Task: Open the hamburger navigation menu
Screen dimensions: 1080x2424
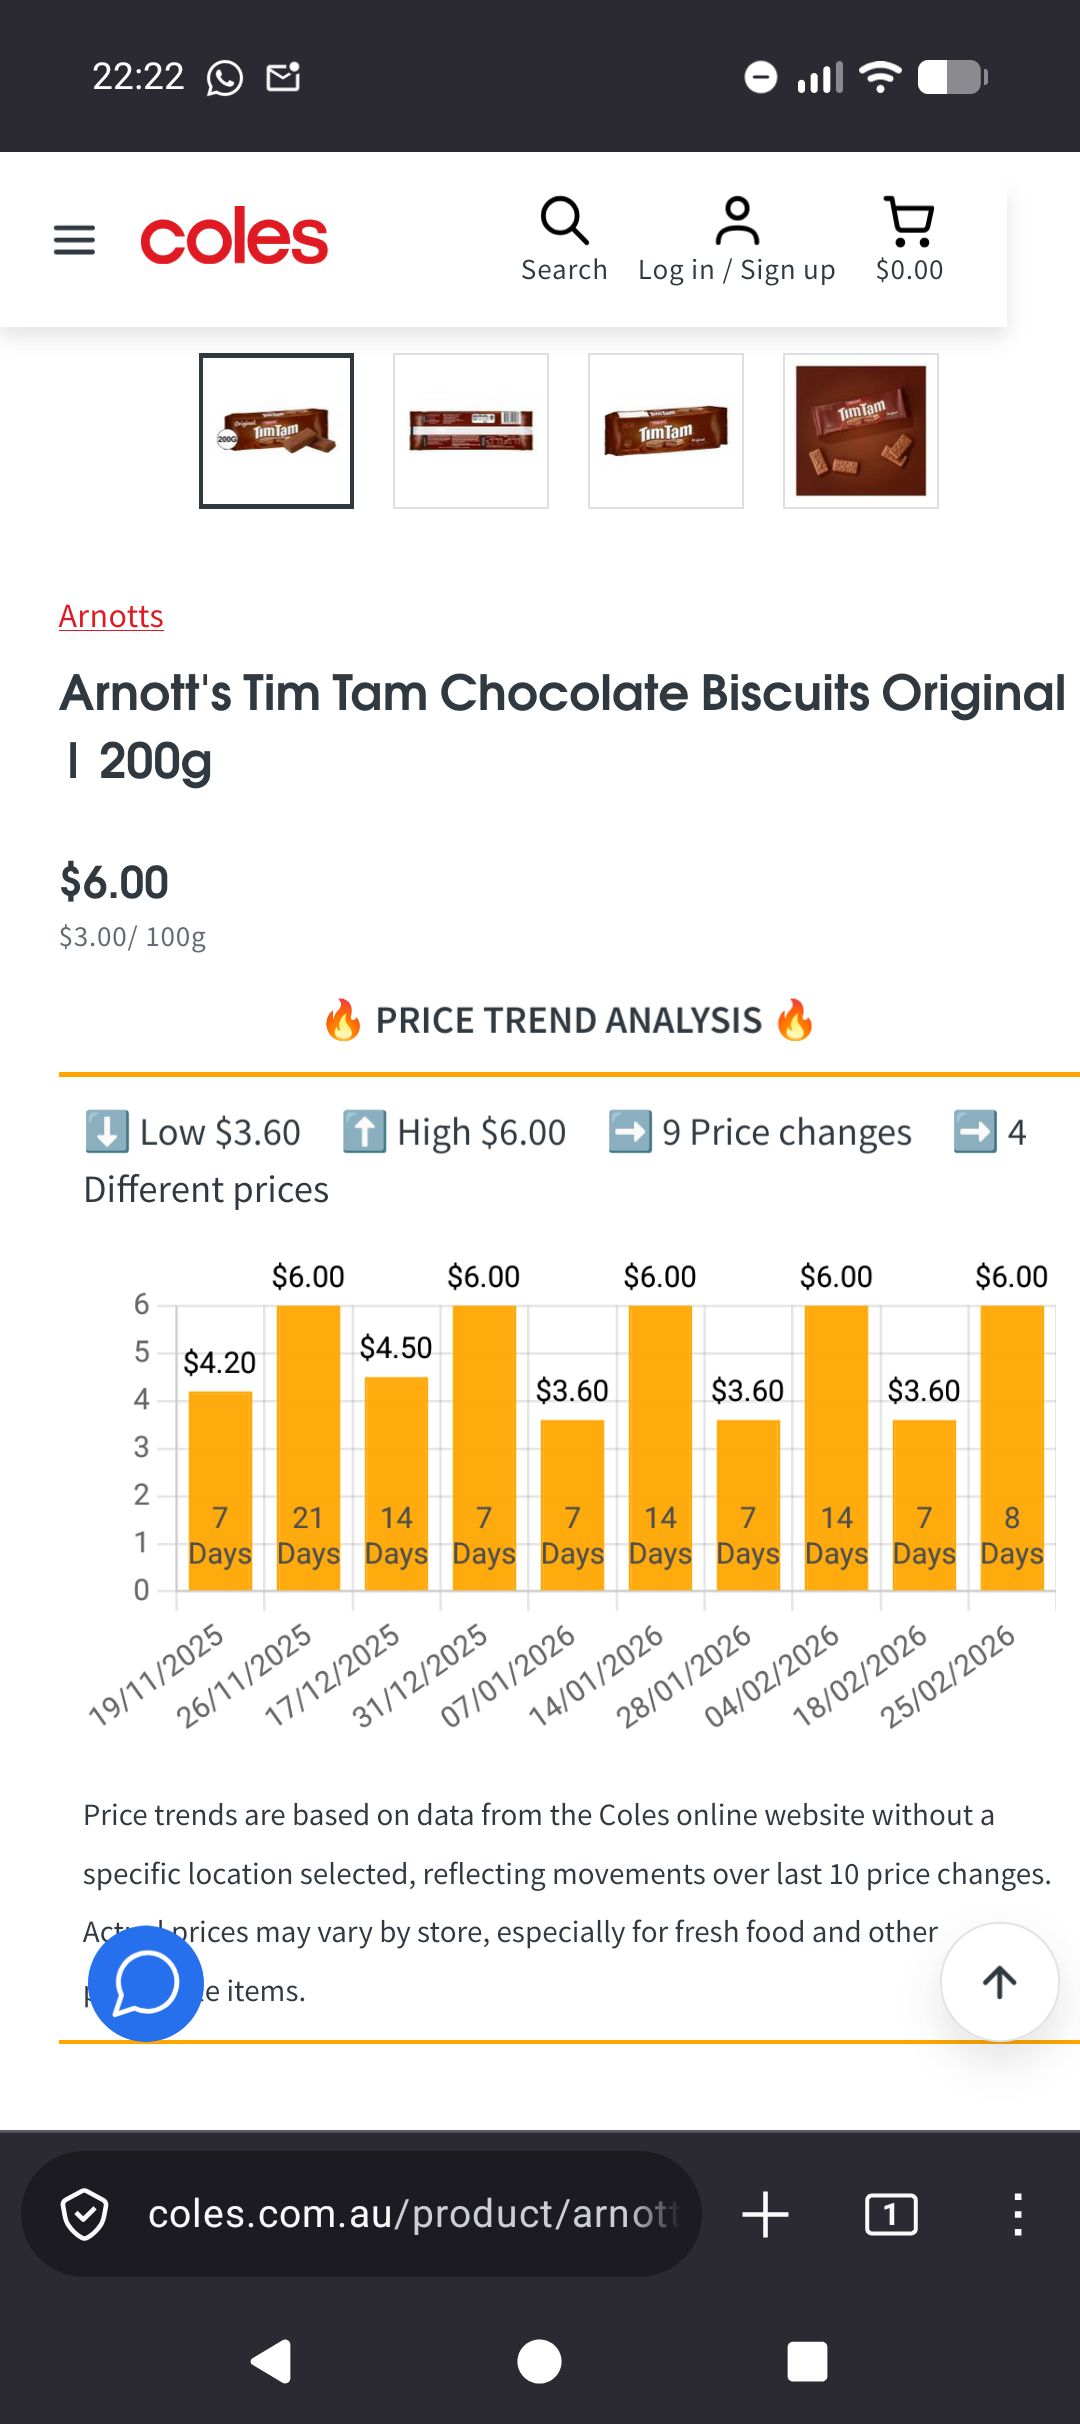Action: point(74,240)
